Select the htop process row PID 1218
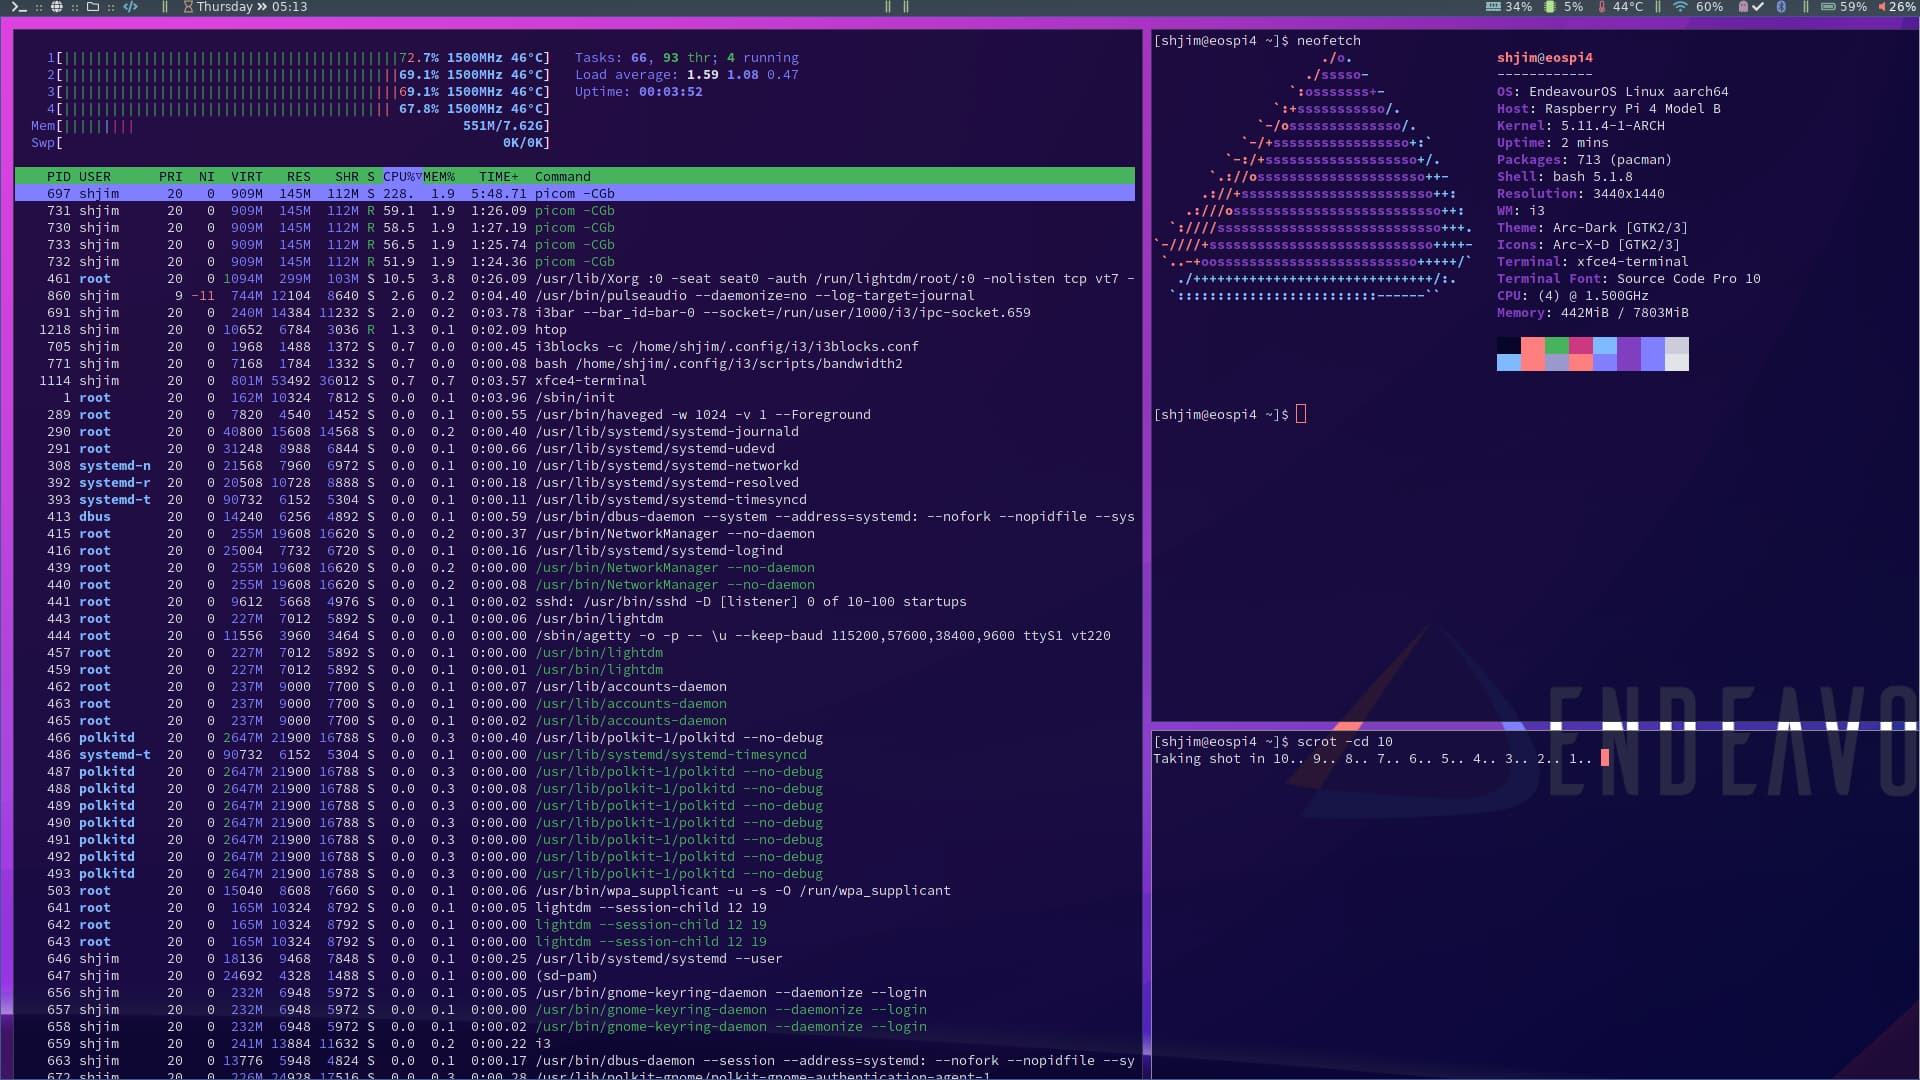This screenshot has height=1080, width=1920. click(575, 330)
